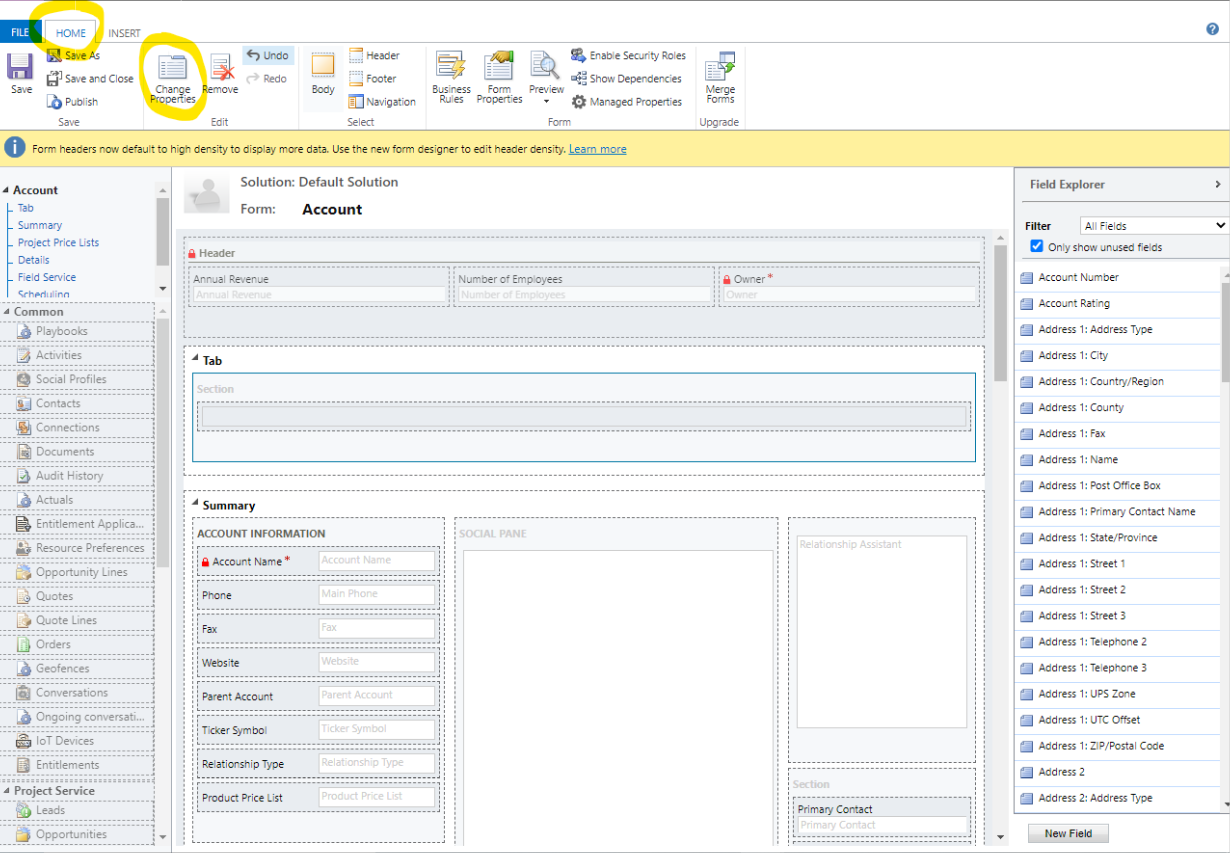The image size is (1230, 853).
Task: Open the All Fields filter dropdown
Action: [x=1152, y=225]
